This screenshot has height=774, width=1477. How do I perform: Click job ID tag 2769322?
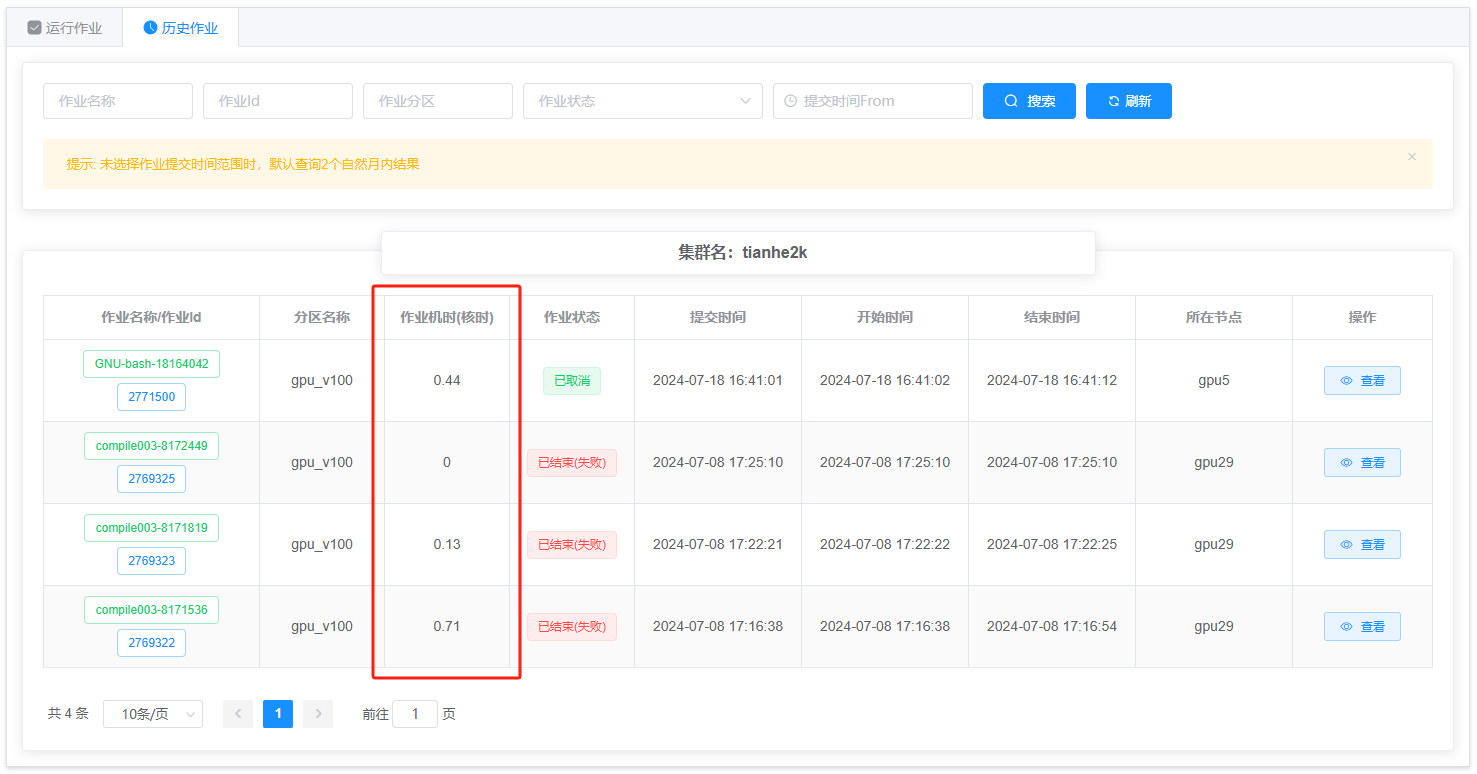151,643
